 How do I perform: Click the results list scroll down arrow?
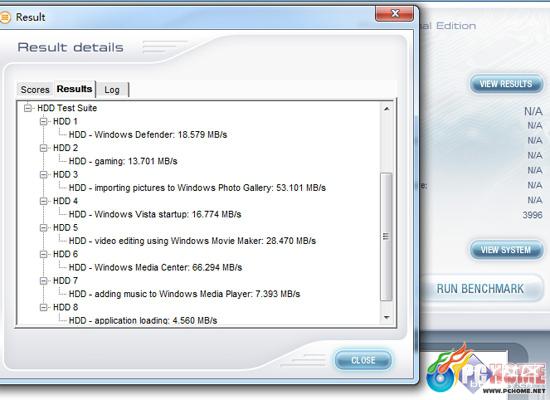coord(387,318)
